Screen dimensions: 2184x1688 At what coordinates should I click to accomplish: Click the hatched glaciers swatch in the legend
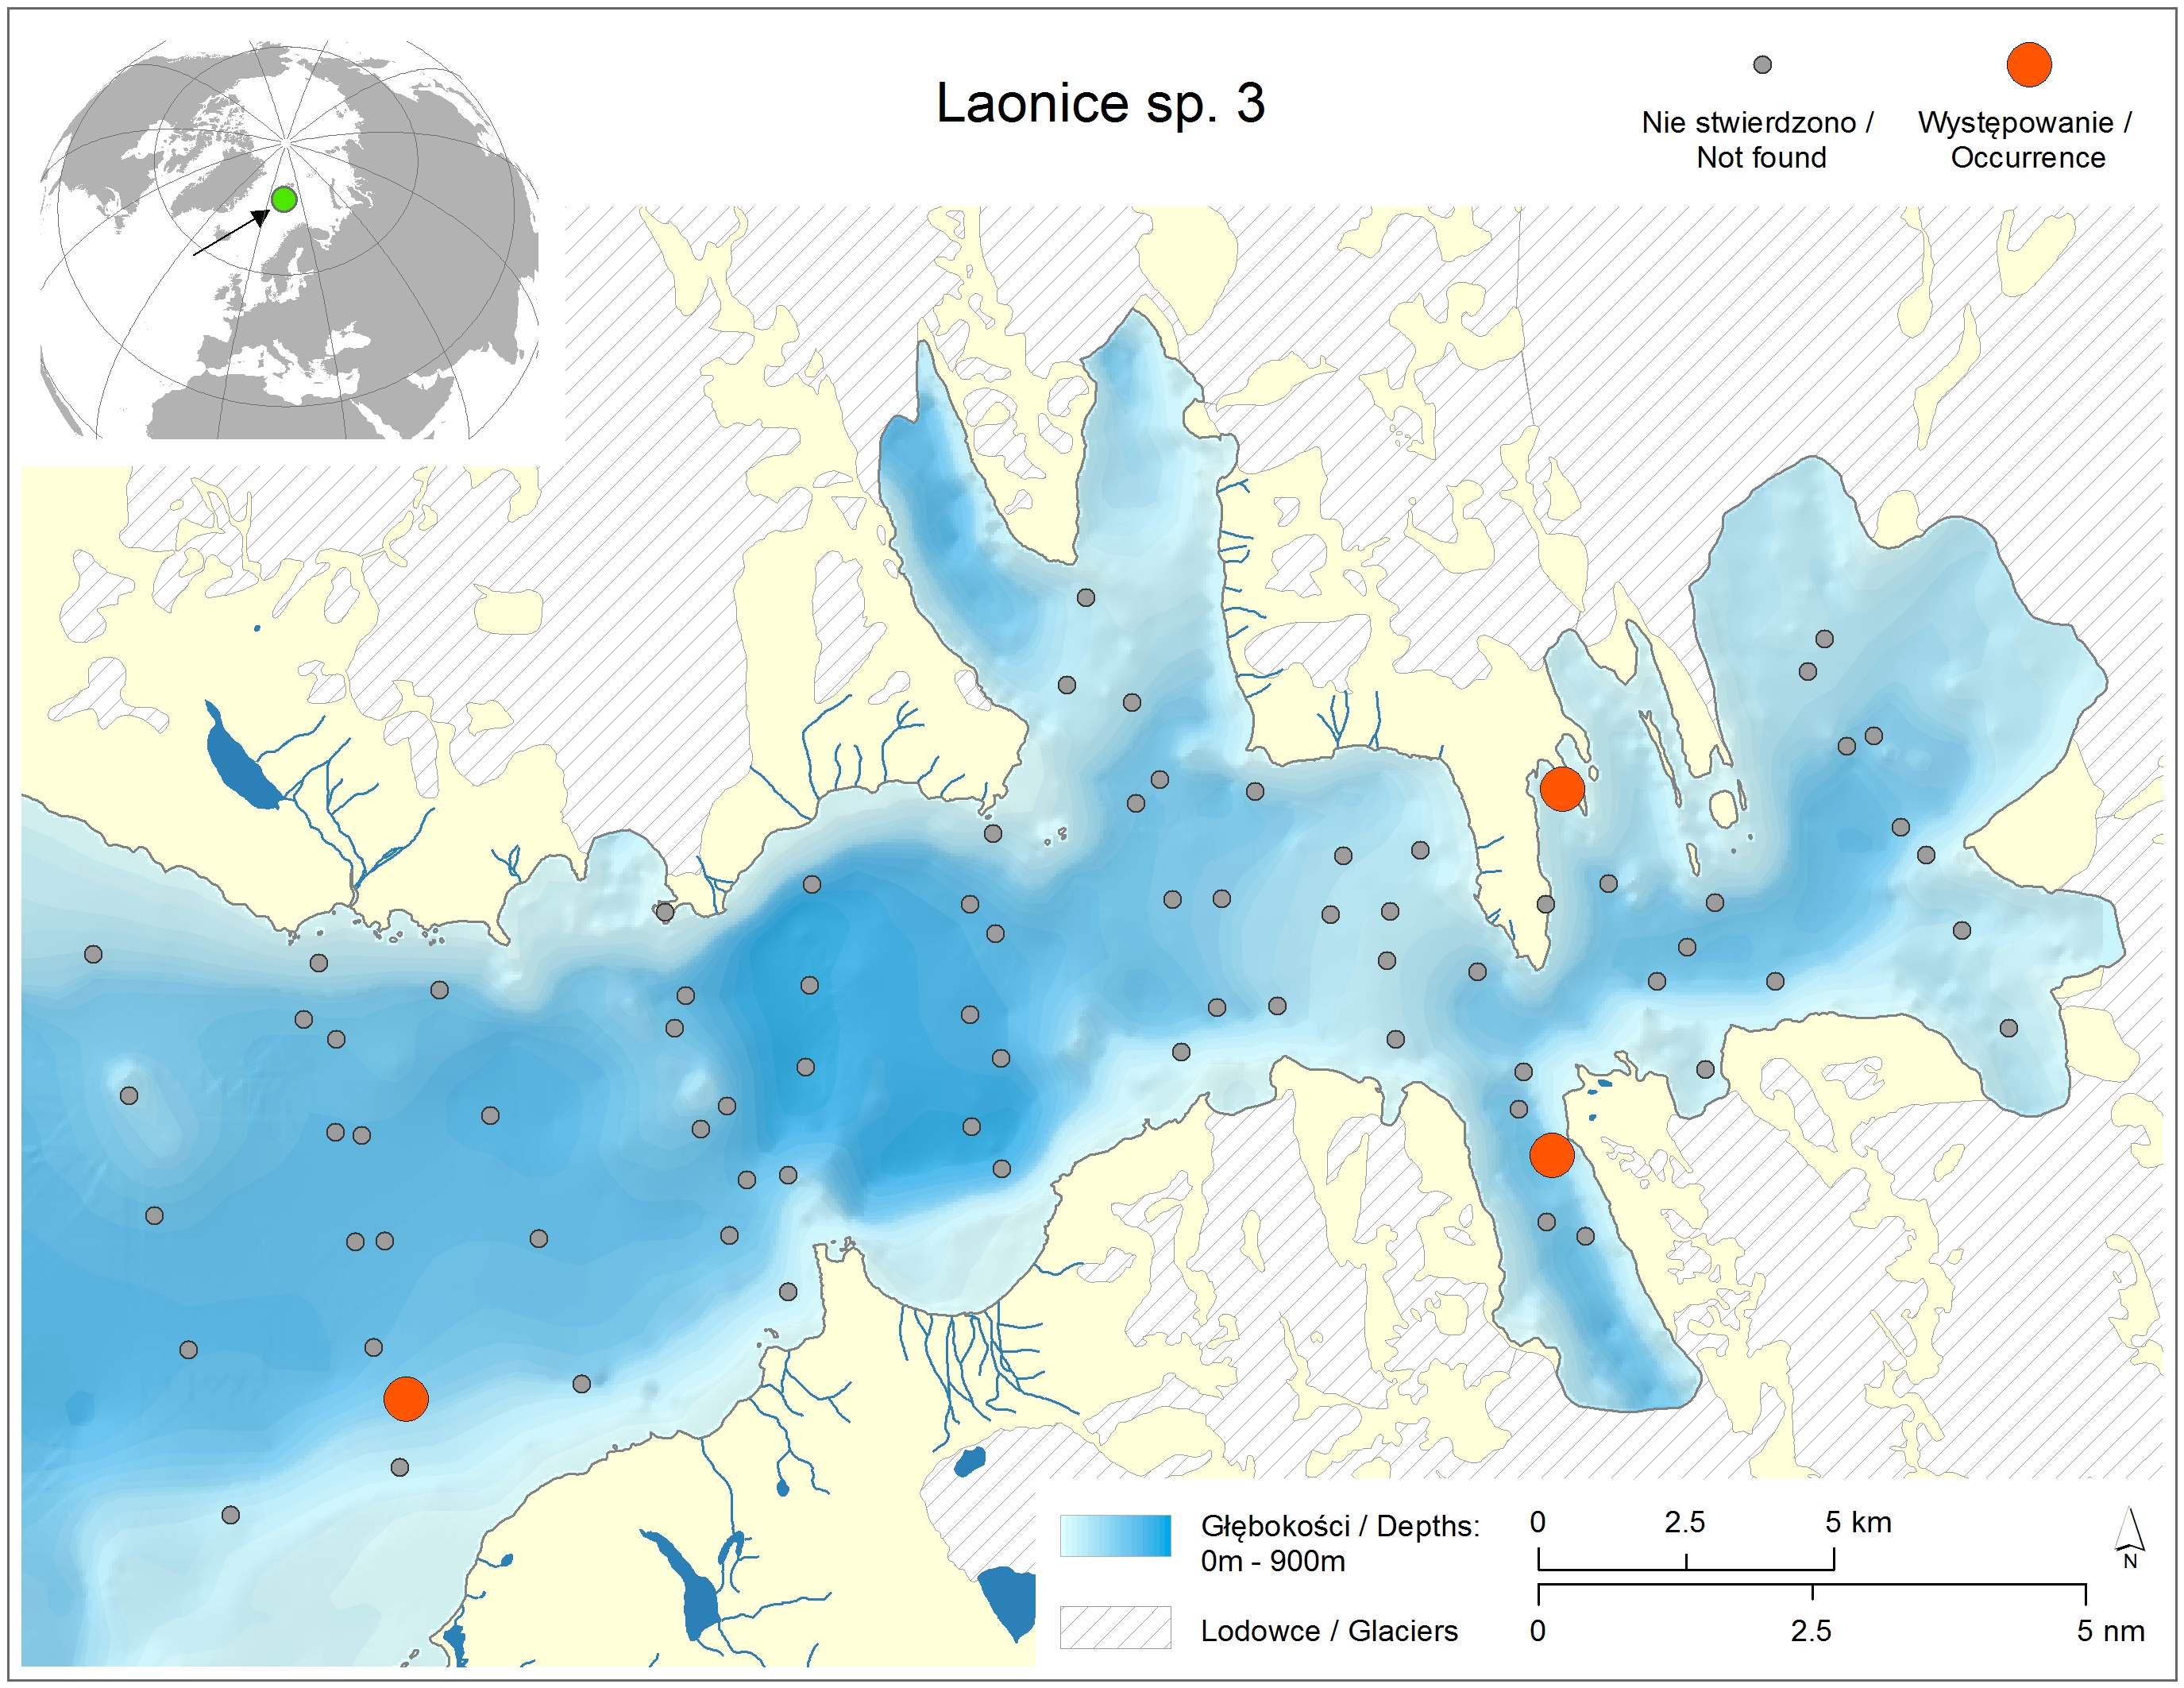(x=1115, y=1628)
